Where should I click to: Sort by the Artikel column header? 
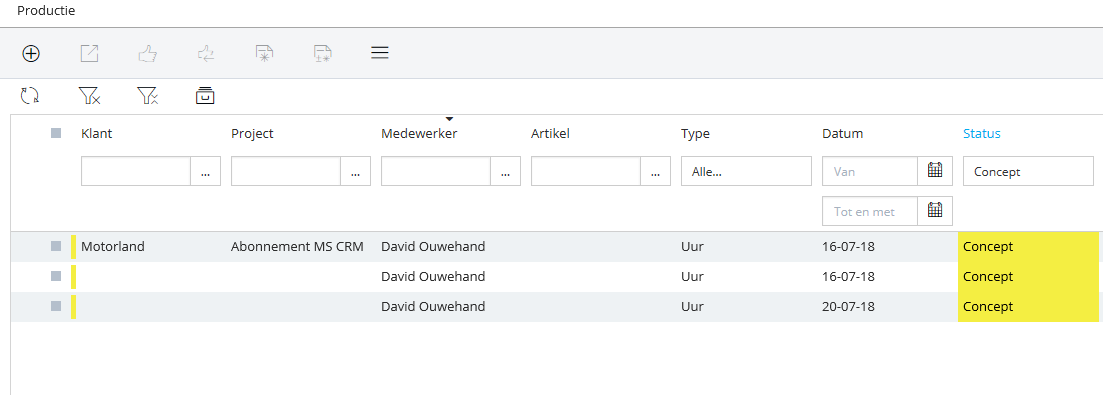click(550, 134)
